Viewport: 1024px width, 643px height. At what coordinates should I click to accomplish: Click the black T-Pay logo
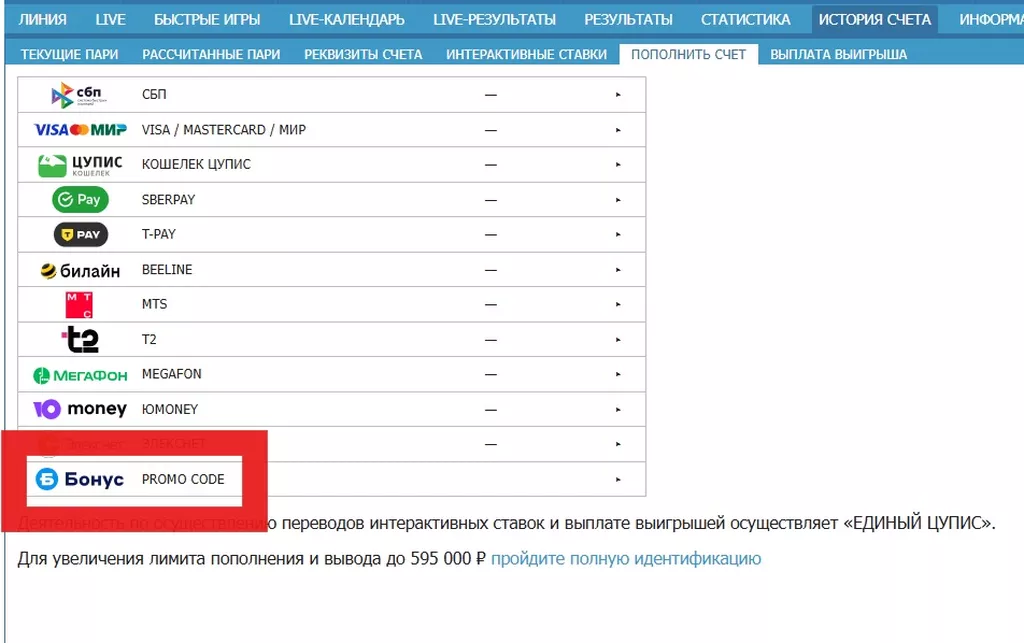80,234
